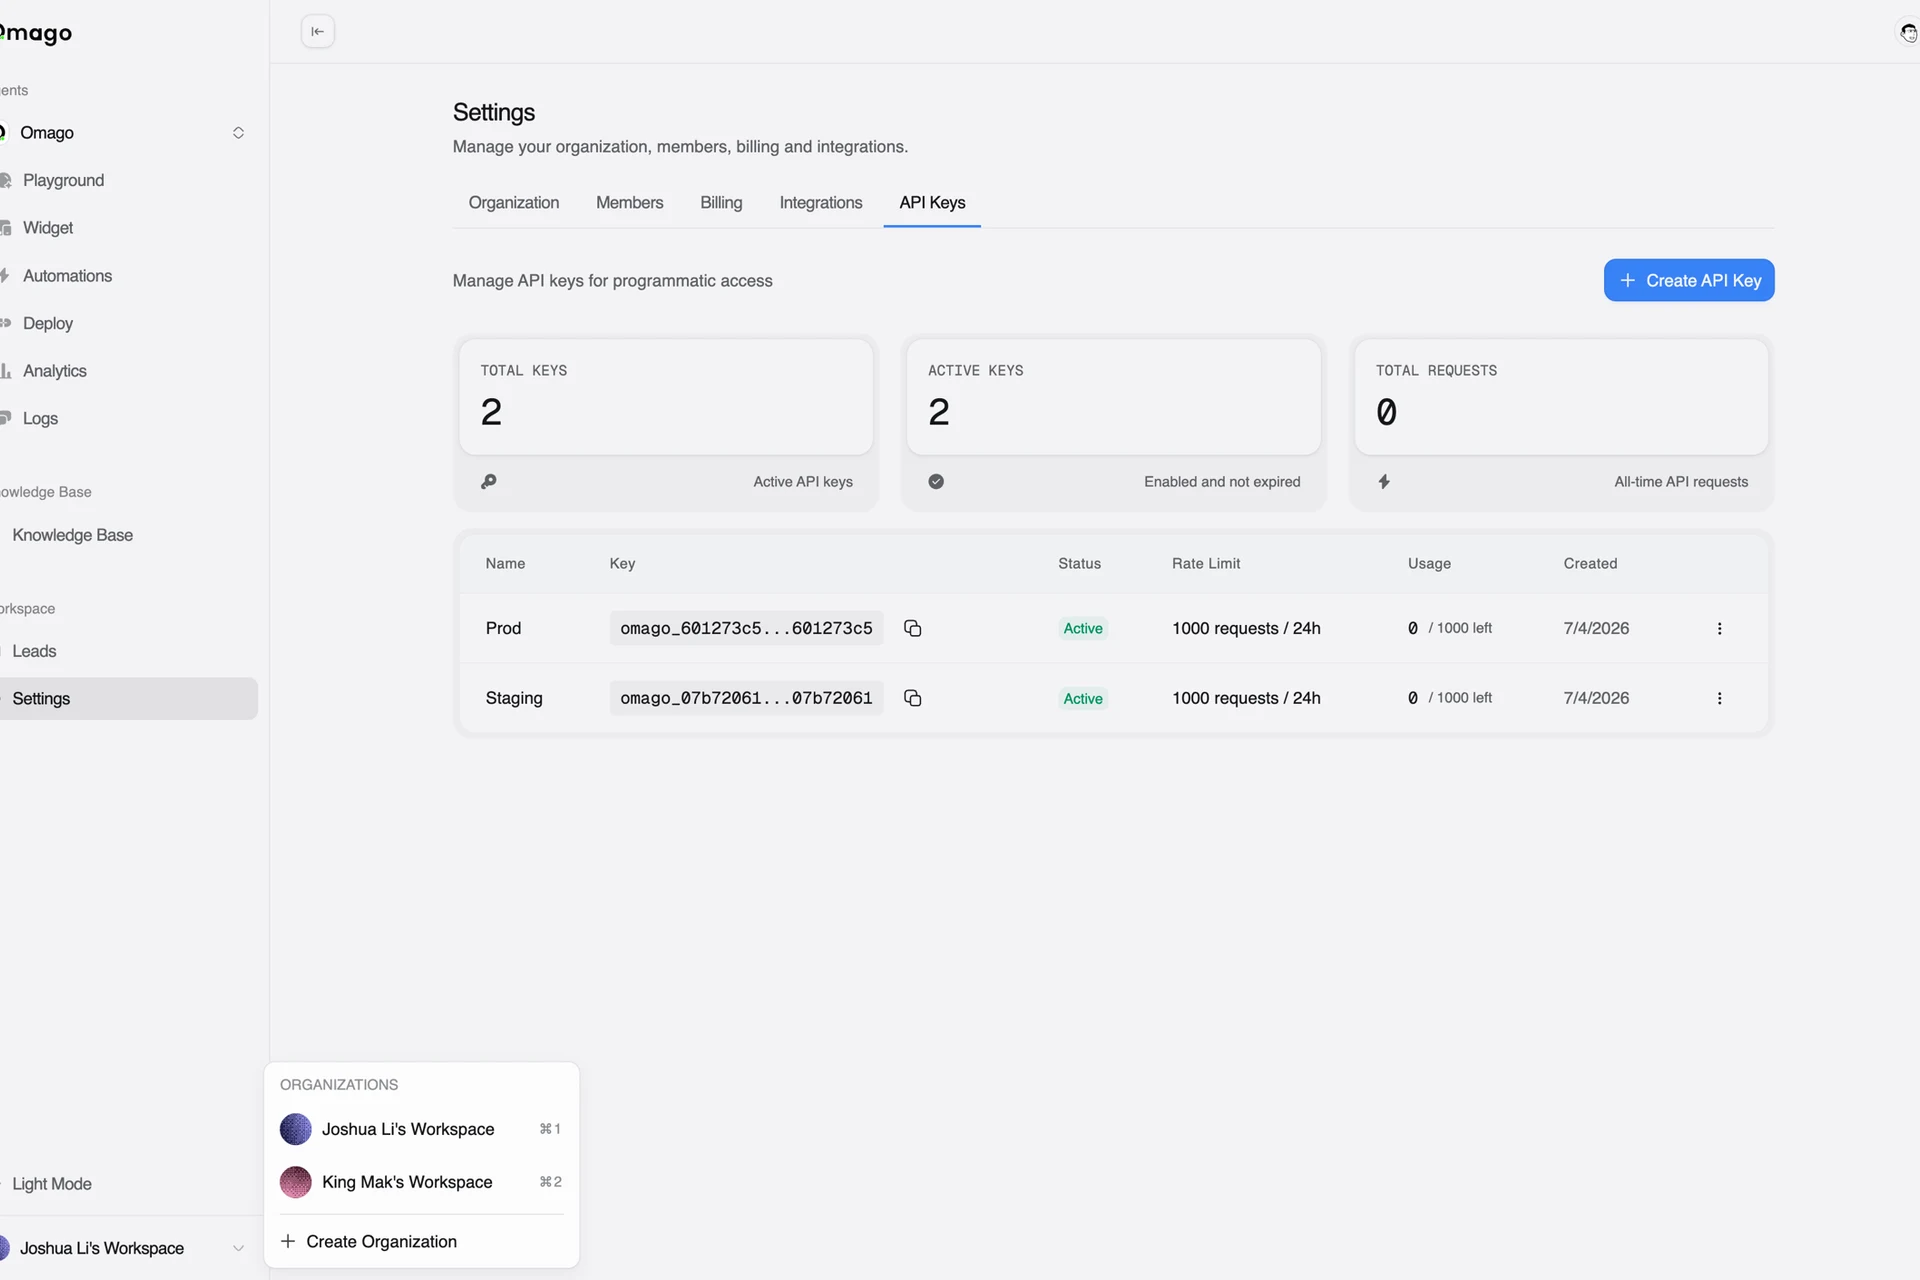This screenshot has height=1280, width=1920.
Task: Click the Rate Limit column header
Action: coord(1206,563)
